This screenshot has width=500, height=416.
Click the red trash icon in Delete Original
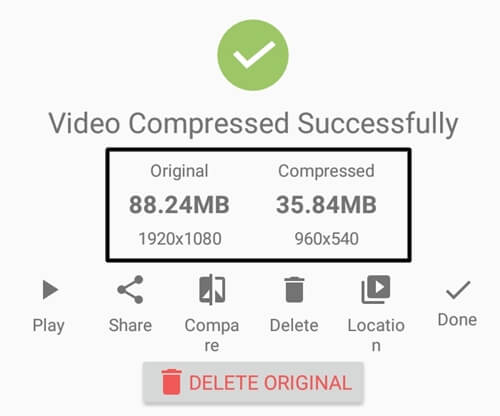pyautogui.click(x=172, y=382)
